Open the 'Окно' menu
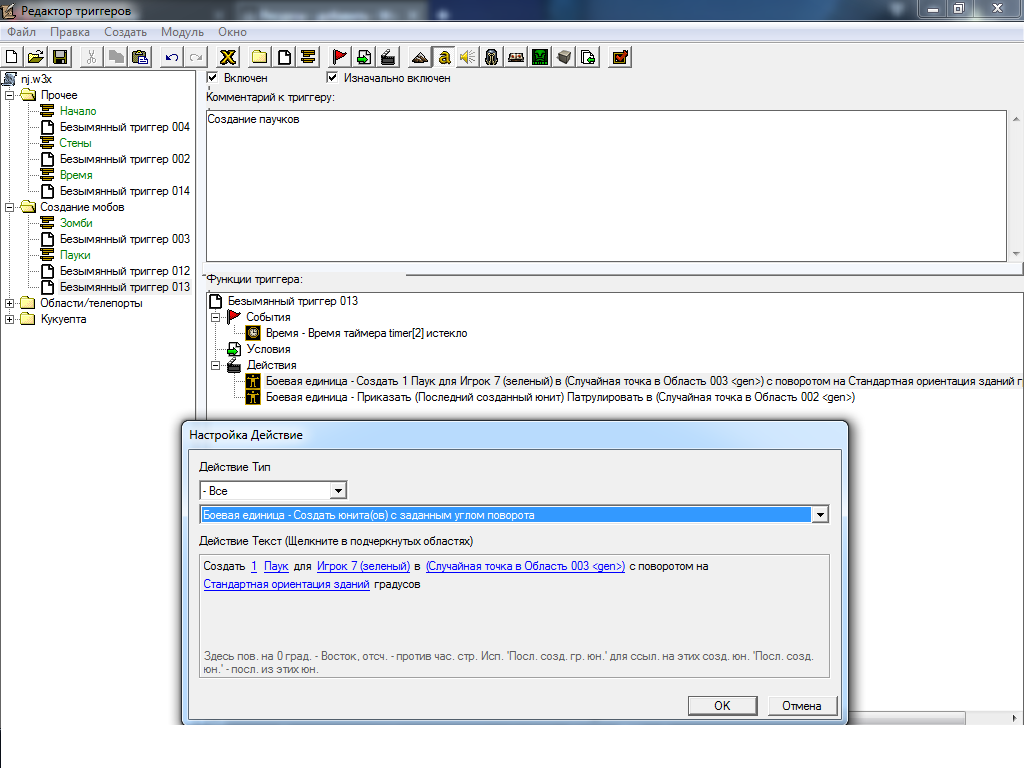Image resolution: width=1024 pixels, height=768 pixels. point(232,32)
